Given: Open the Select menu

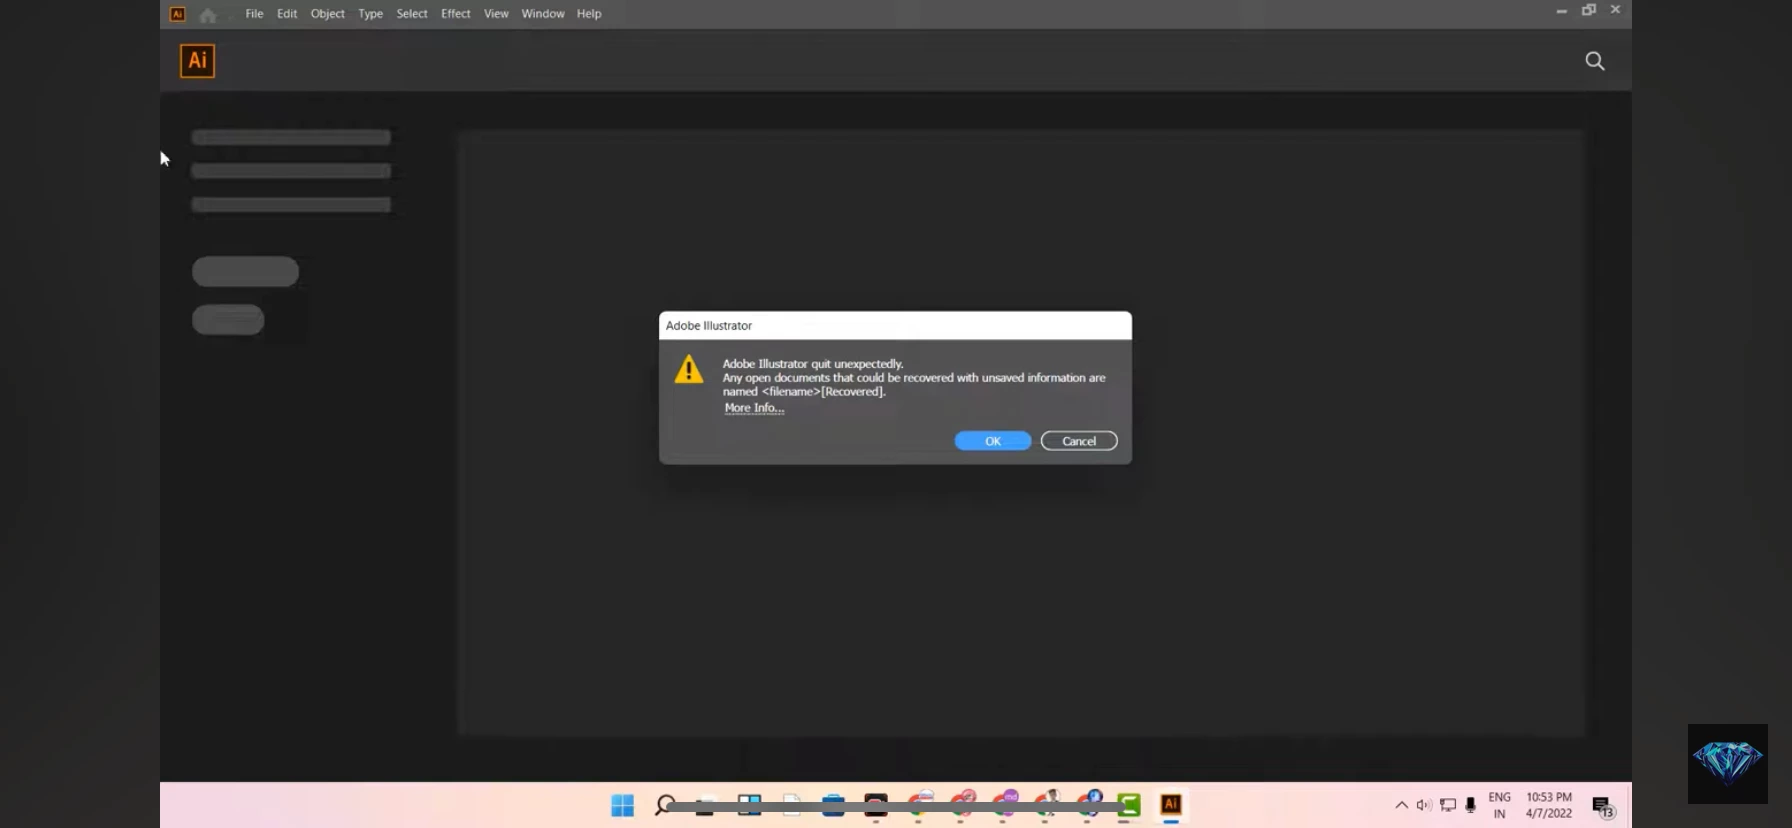Looking at the screenshot, I should point(411,14).
